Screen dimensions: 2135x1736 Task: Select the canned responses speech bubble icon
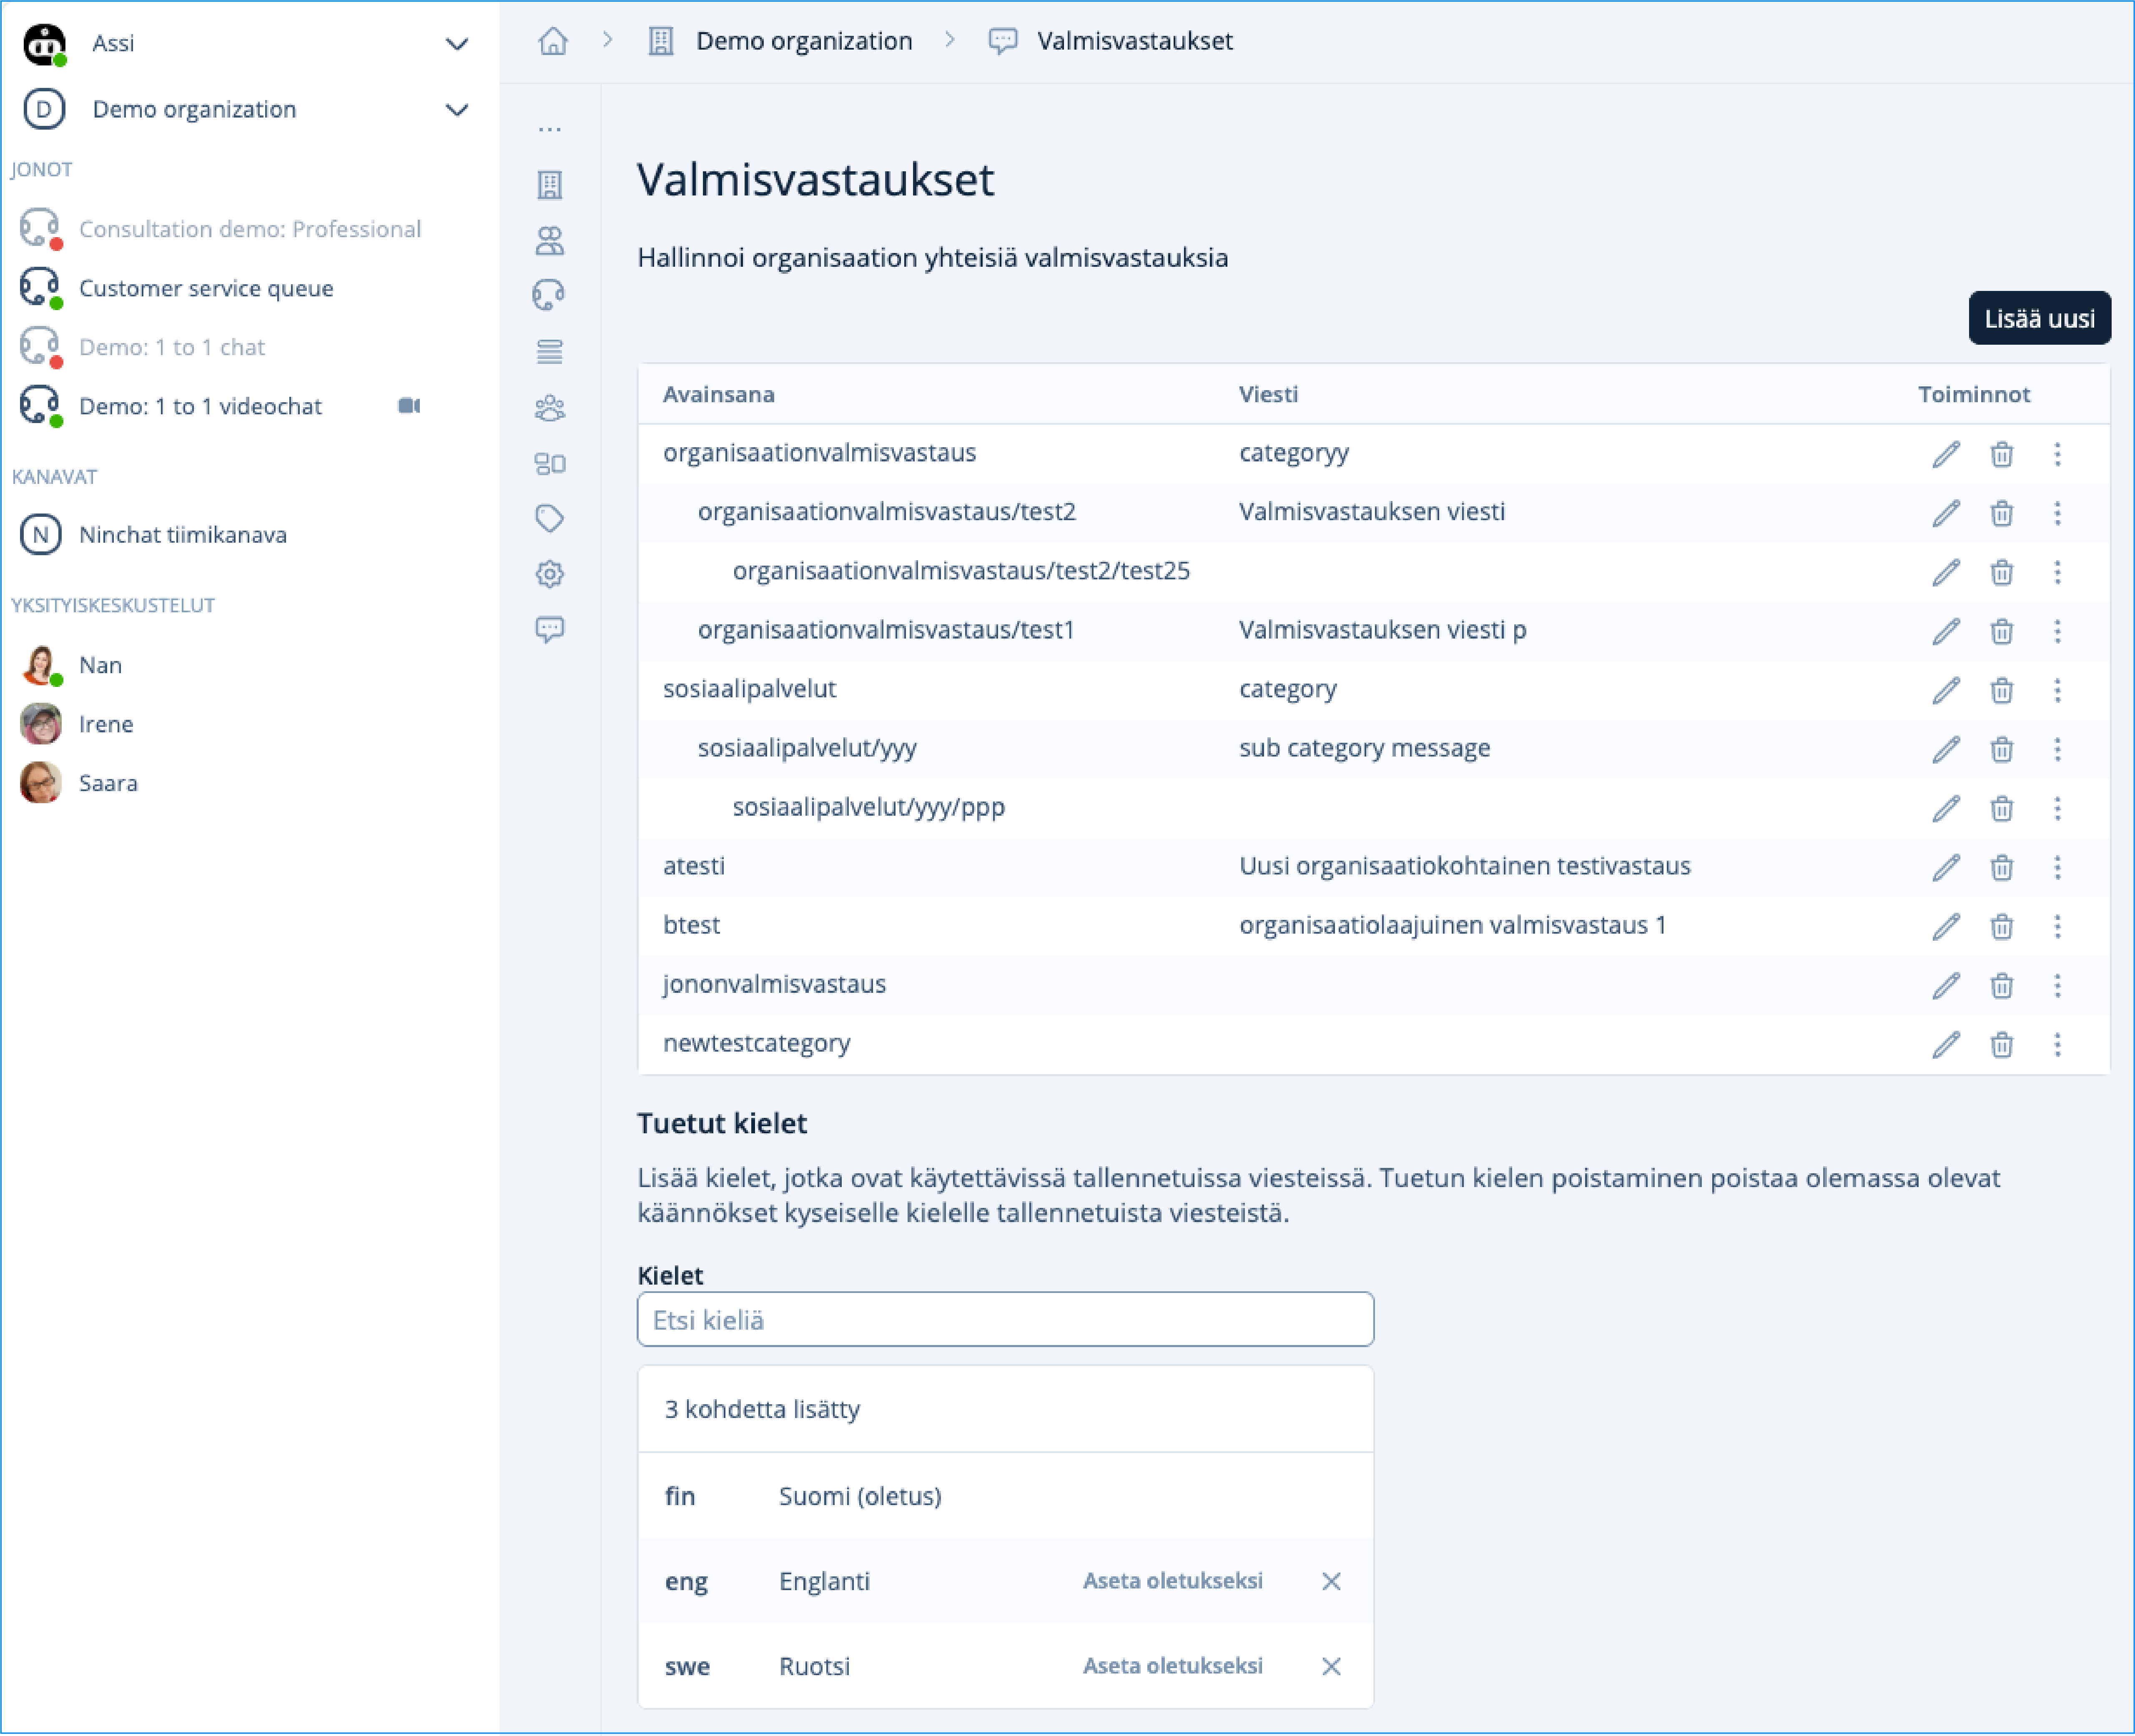pos(550,629)
